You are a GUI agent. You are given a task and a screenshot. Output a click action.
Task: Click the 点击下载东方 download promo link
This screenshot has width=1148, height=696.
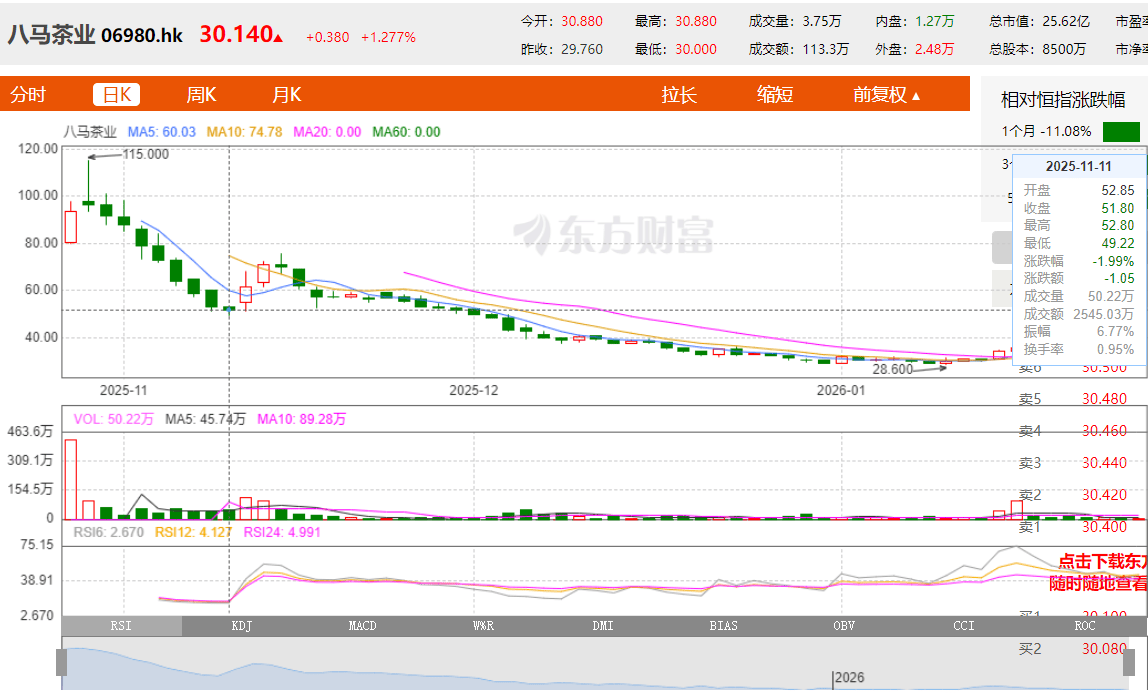(x=1103, y=561)
